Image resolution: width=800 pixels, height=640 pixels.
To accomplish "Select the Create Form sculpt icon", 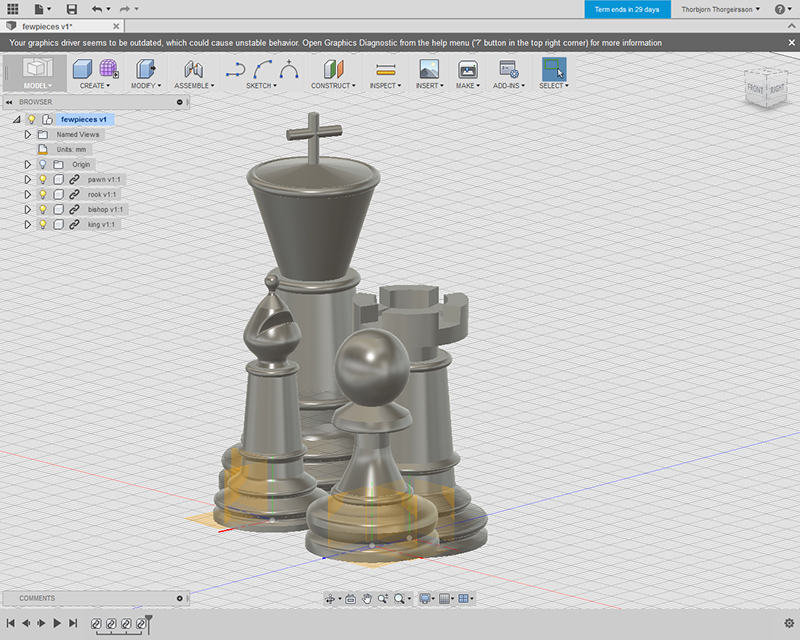I will 109,68.
